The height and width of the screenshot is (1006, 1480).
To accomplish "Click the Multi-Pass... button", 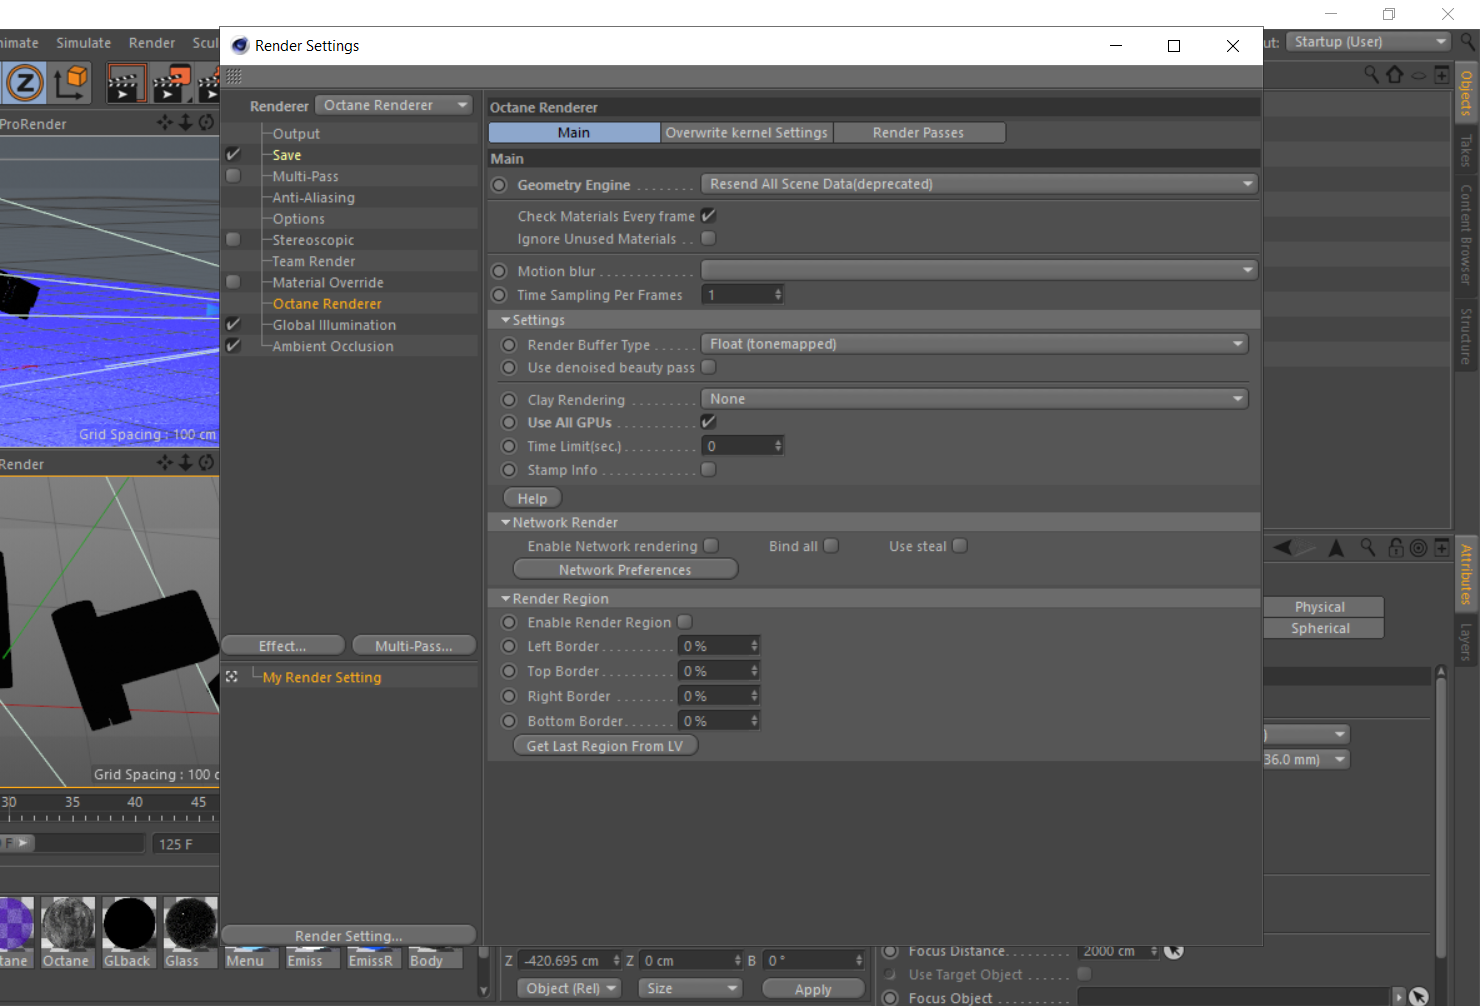I will pos(413,646).
